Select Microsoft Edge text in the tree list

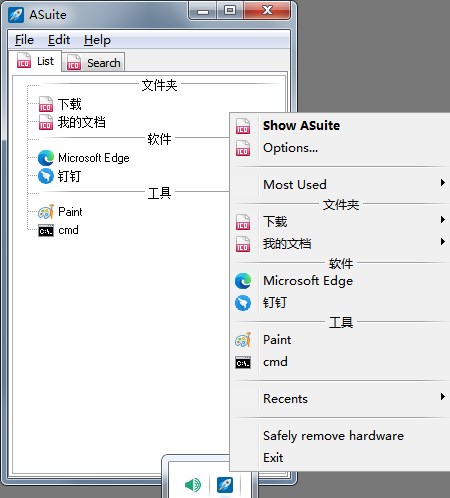pyautogui.click(x=94, y=158)
